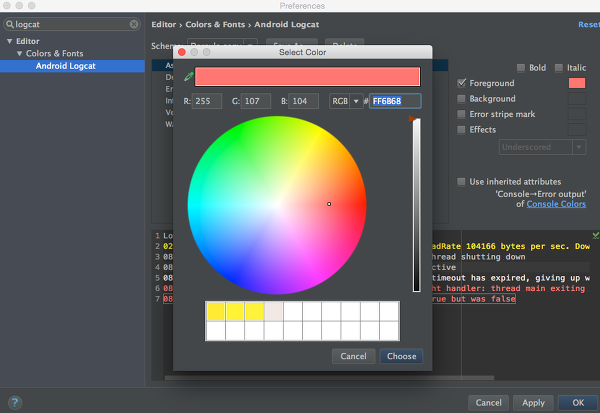Screen dimensions: 600x413
Task: Enable the Italic checkbox
Action: coord(559,68)
